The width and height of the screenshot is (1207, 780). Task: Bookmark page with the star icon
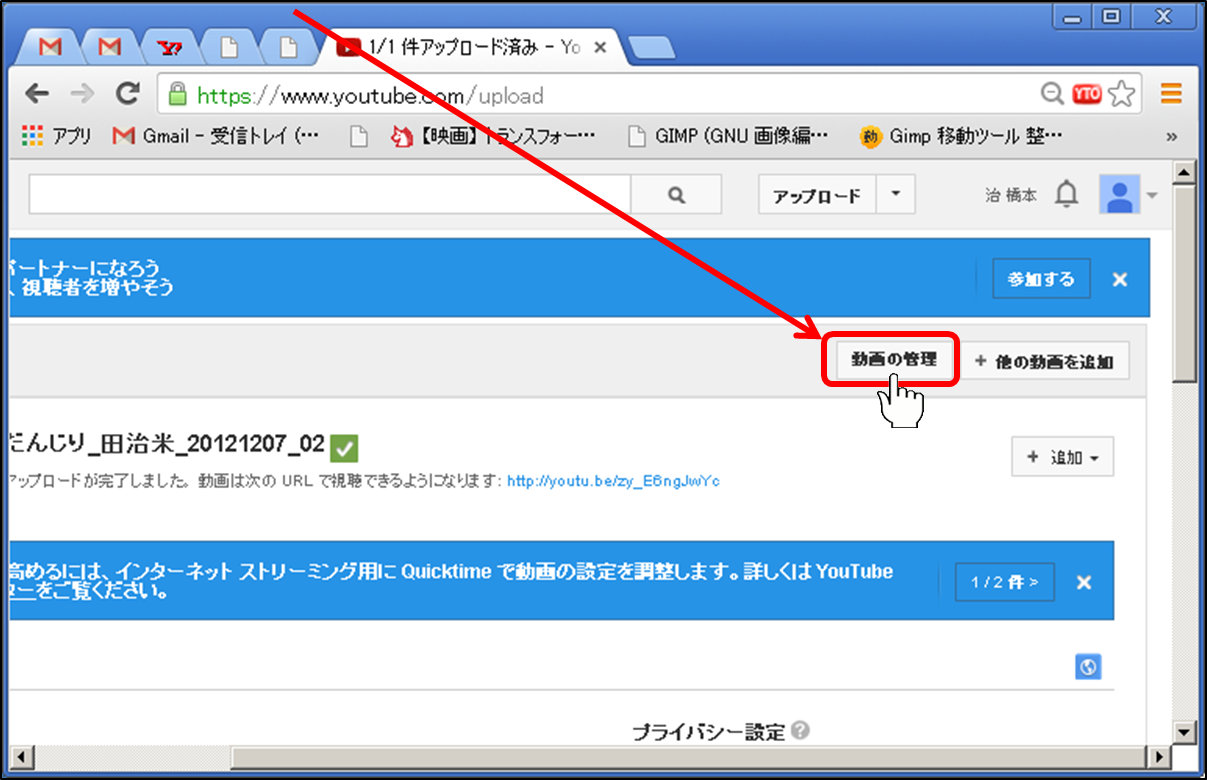click(1122, 95)
